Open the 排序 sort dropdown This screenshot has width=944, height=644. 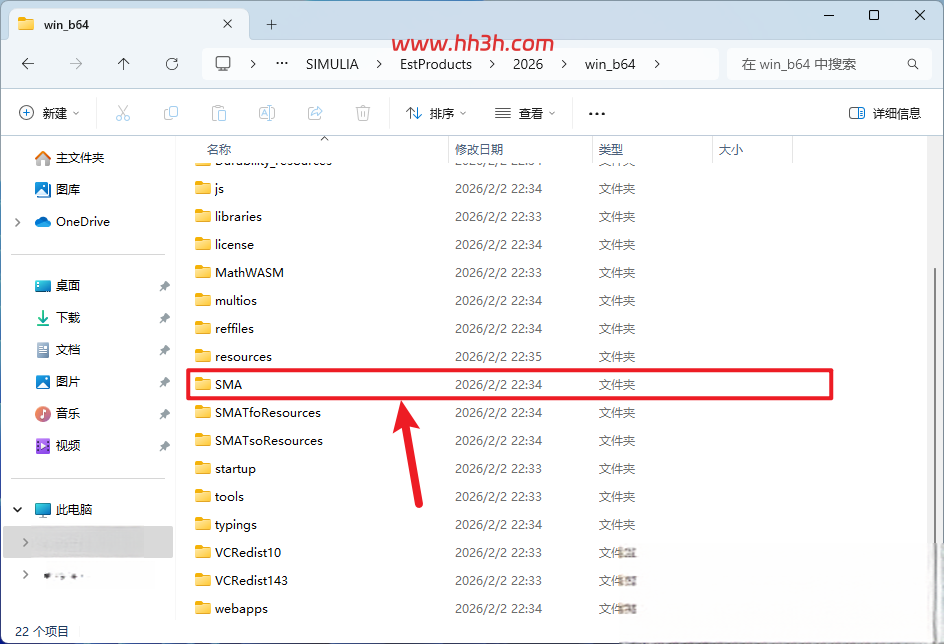(x=436, y=113)
